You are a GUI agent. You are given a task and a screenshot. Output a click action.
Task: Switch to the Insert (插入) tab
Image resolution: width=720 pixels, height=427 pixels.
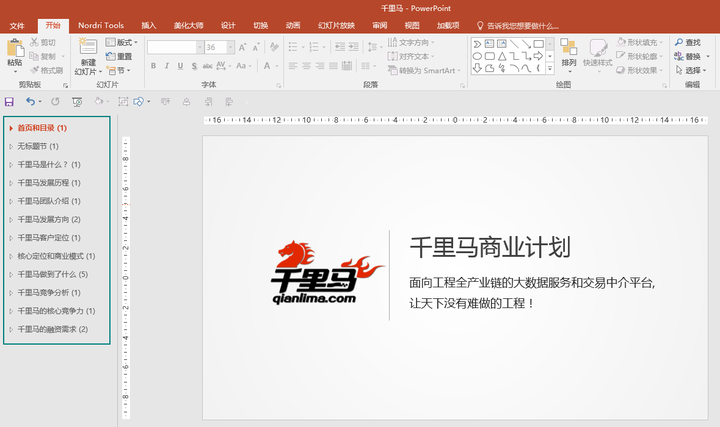[148, 25]
